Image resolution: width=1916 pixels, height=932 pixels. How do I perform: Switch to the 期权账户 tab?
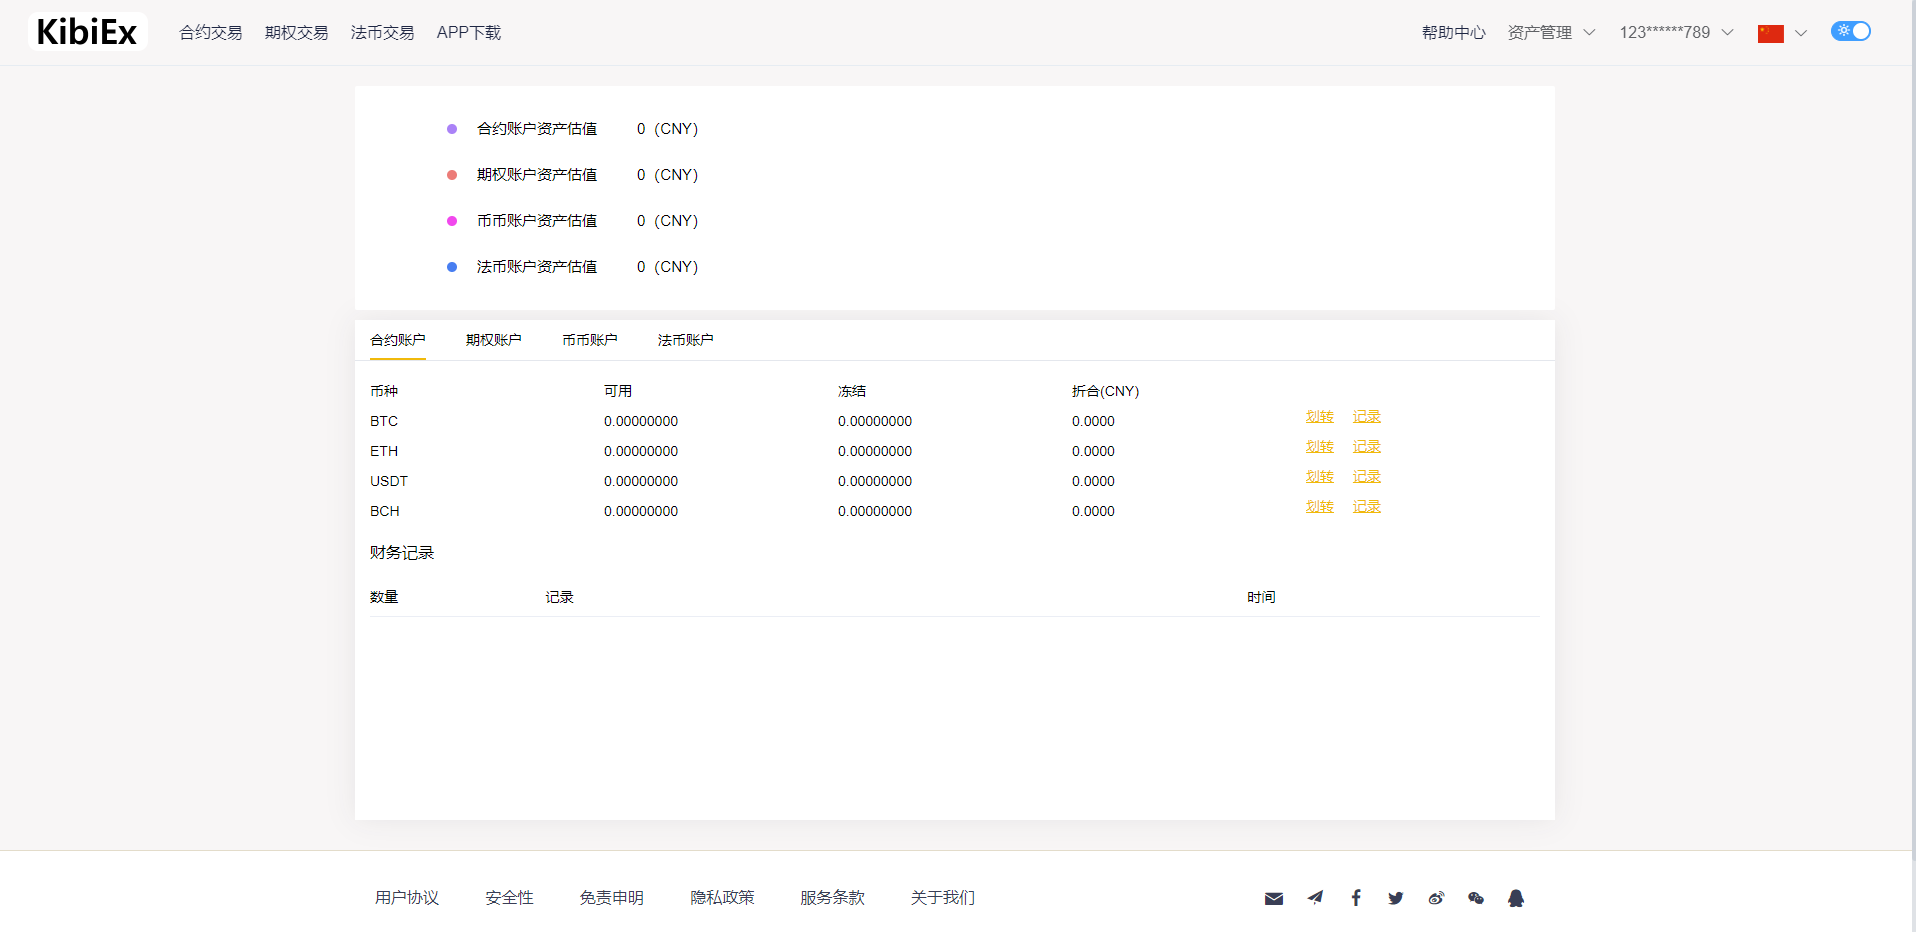(x=493, y=340)
